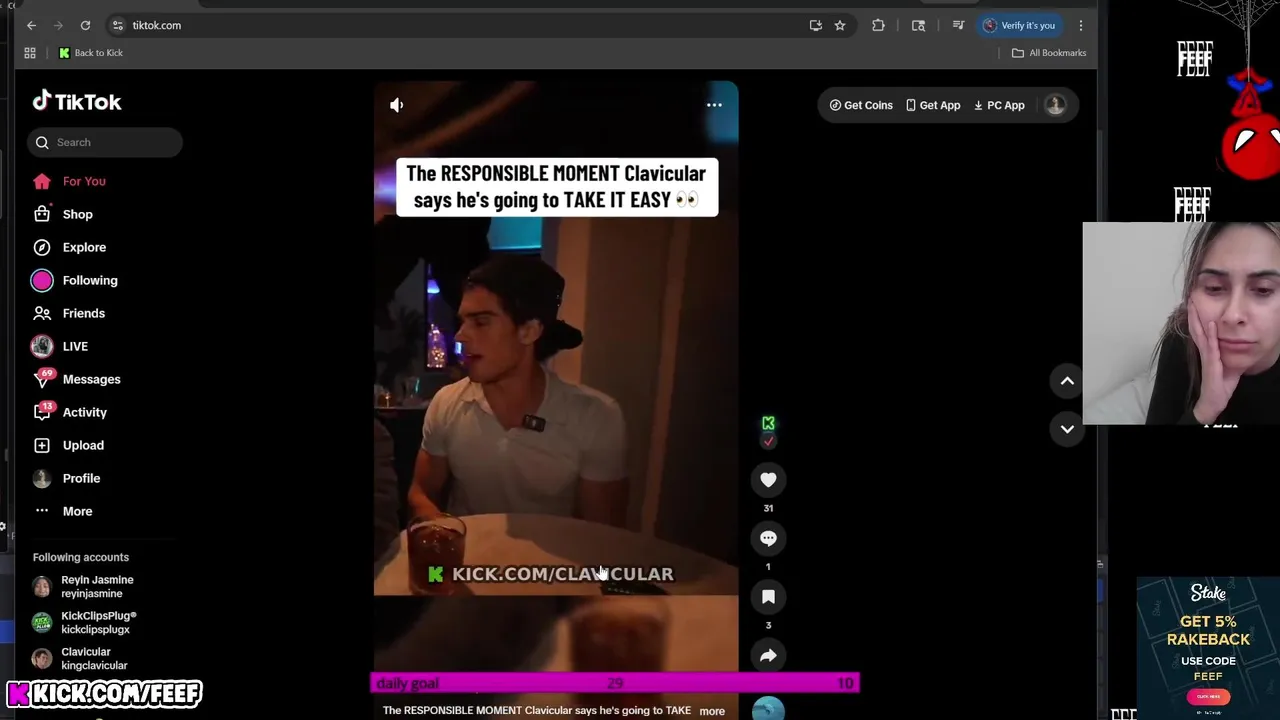Reload the tiktok.com page
Viewport: 1280px width, 720px height.
85,25
